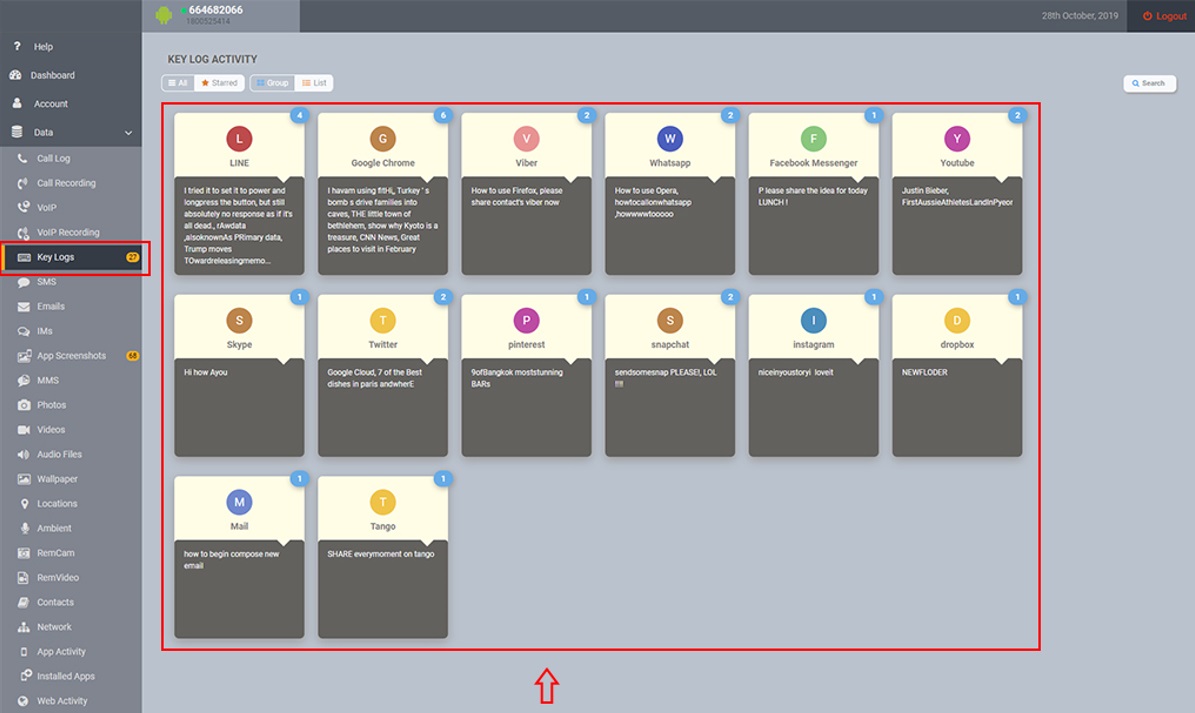The width and height of the screenshot is (1195, 713).
Task: Click the Youtube count badge showing 2
Action: pyautogui.click(x=1017, y=116)
